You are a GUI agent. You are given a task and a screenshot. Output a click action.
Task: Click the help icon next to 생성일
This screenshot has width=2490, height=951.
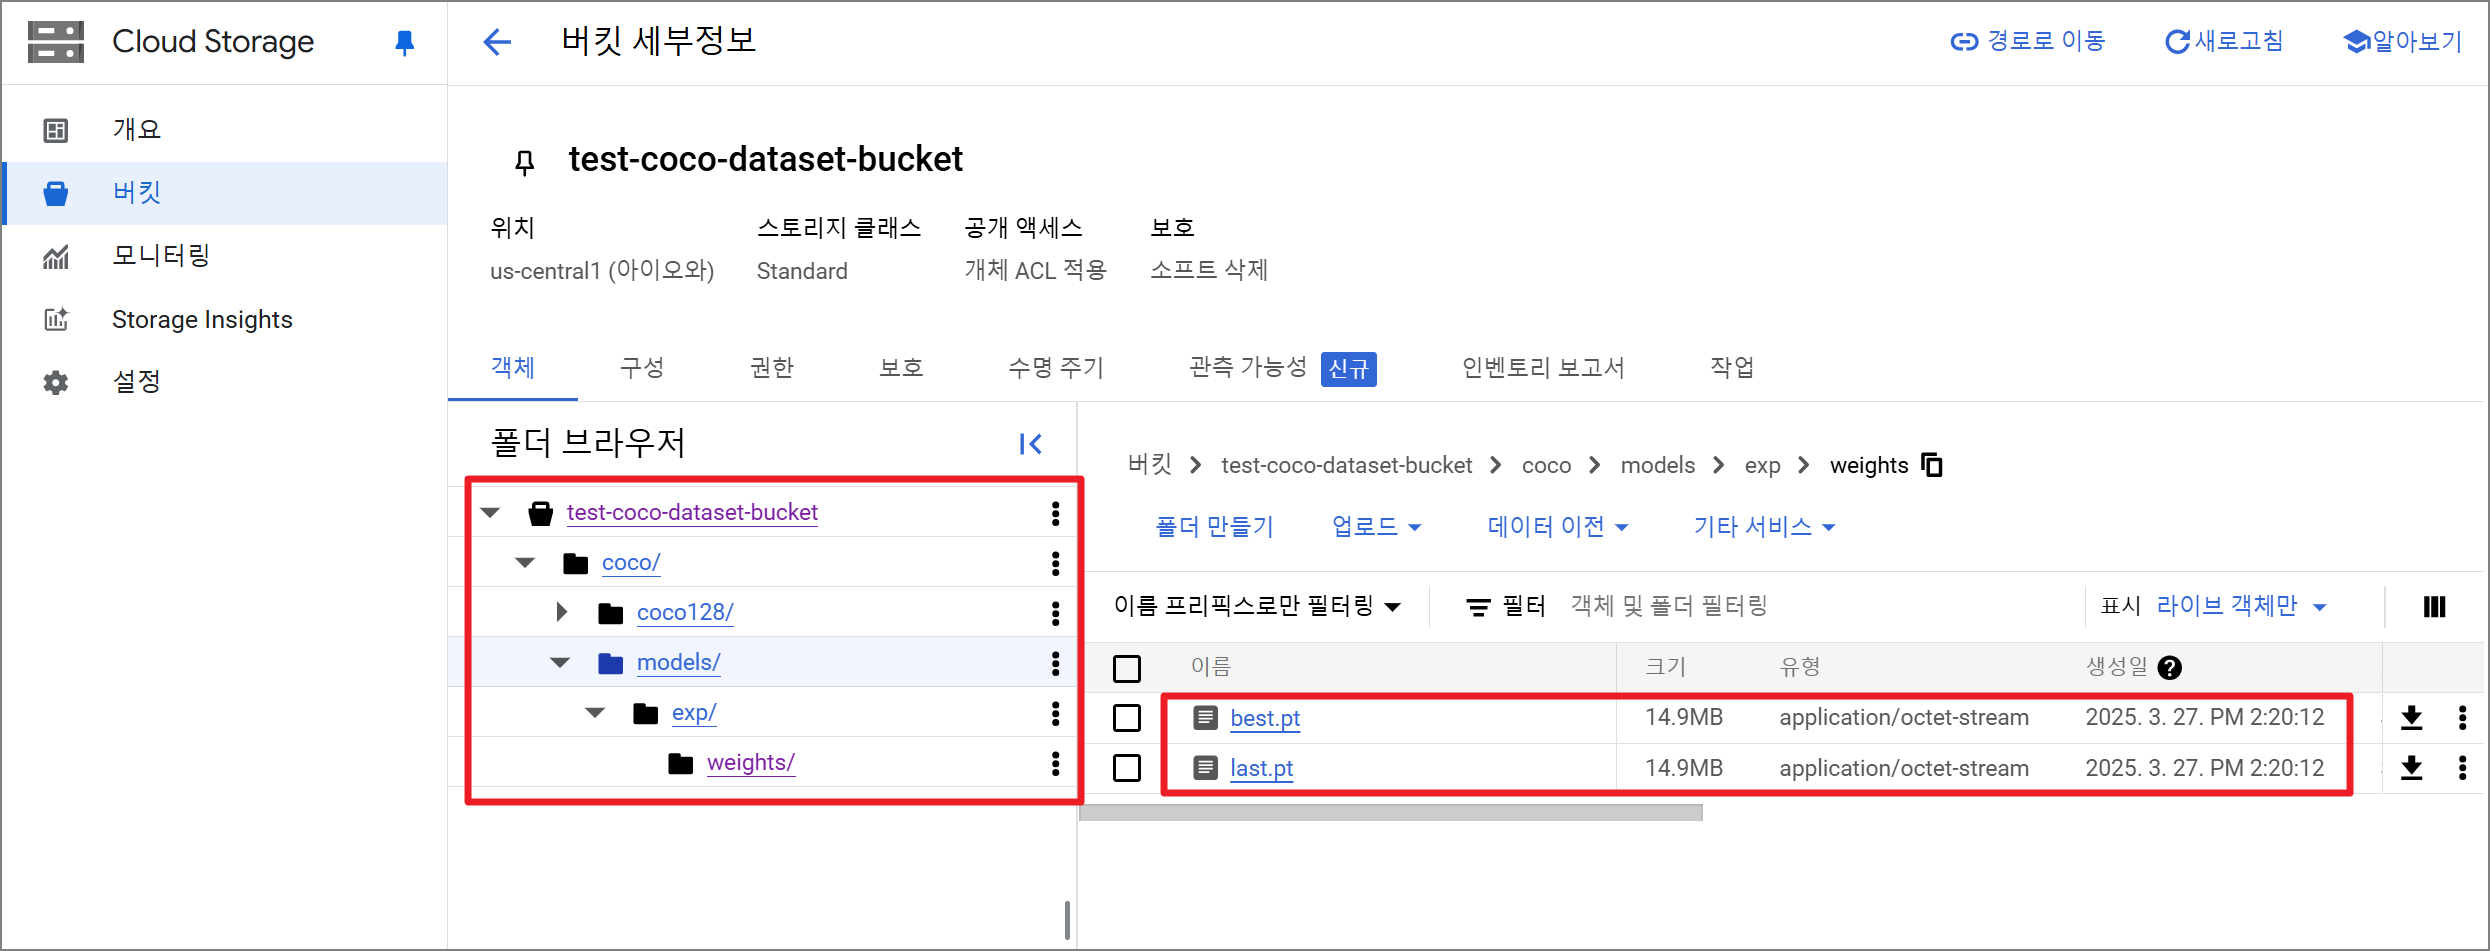click(2170, 668)
